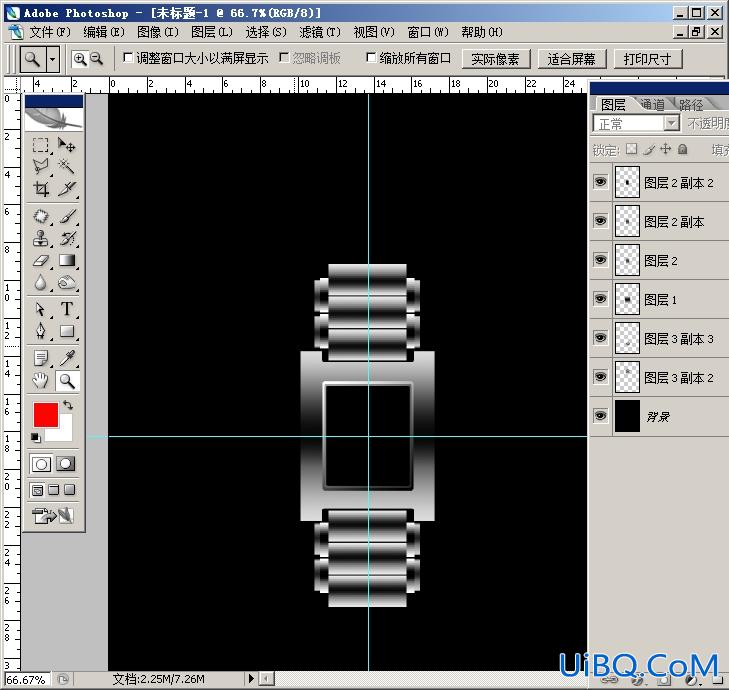Click the 适合屏幕 button
729x690 pixels.
point(572,59)
